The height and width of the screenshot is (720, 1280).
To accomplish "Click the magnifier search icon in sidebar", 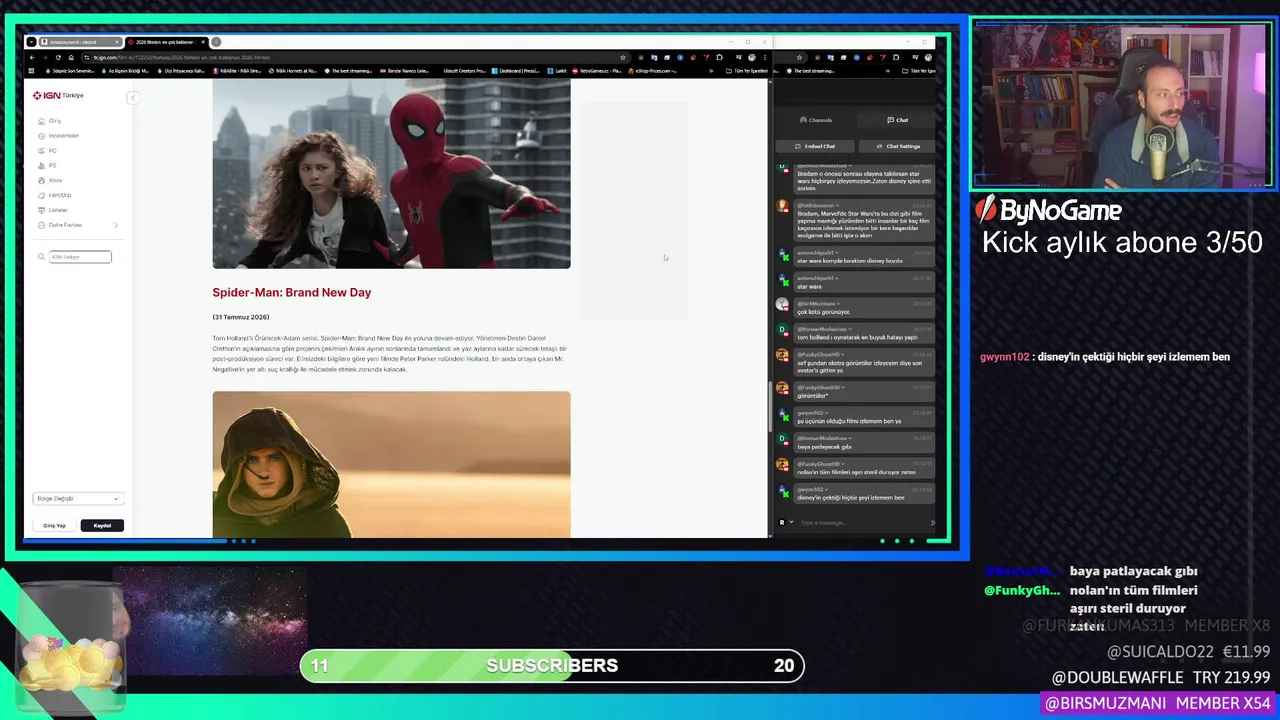I will click(x=42, y=257).
